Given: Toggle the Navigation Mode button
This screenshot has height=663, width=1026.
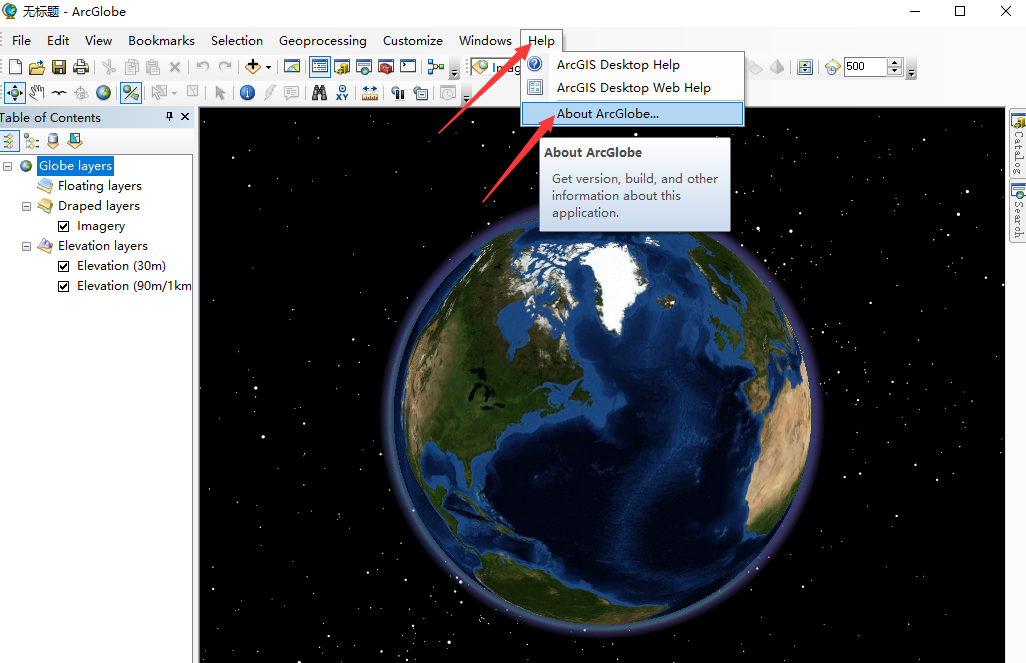Looking at the screenshot, I should point(131,93).
